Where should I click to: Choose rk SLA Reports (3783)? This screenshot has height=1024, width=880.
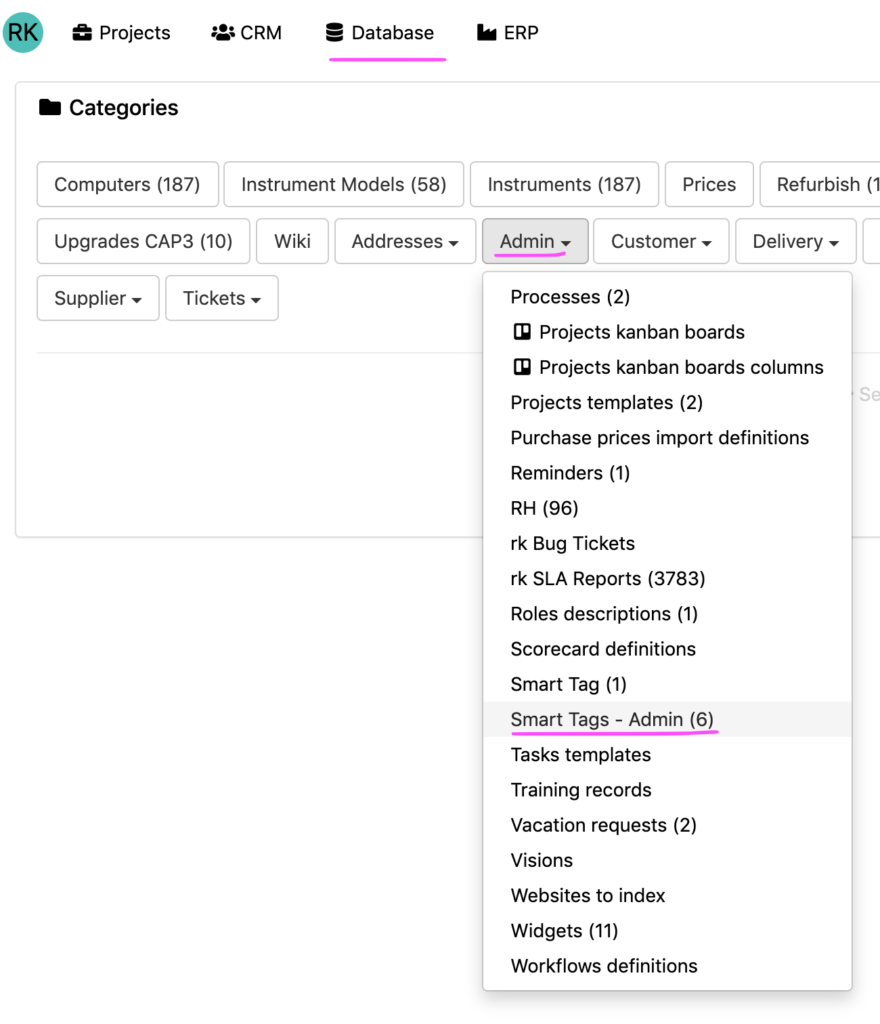[607, 578]
